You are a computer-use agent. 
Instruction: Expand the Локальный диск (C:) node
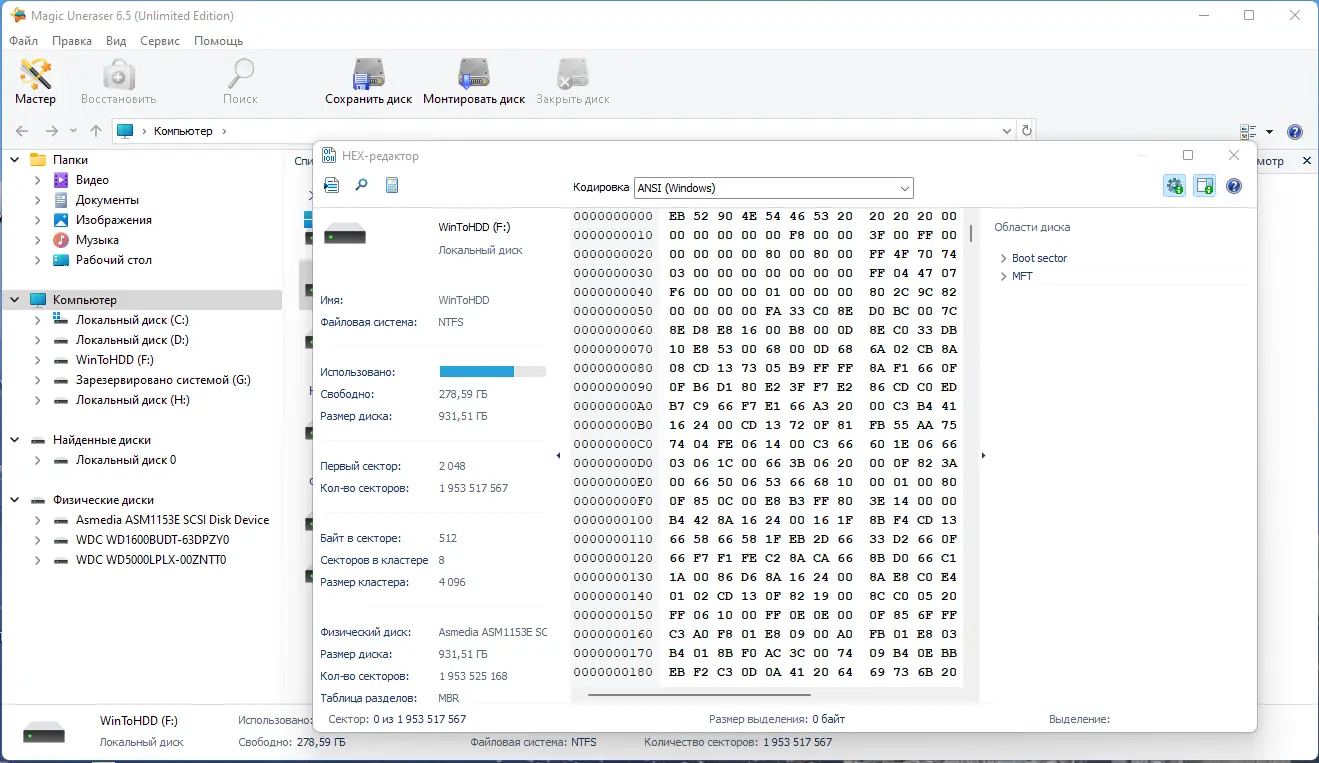coord(38,320)
